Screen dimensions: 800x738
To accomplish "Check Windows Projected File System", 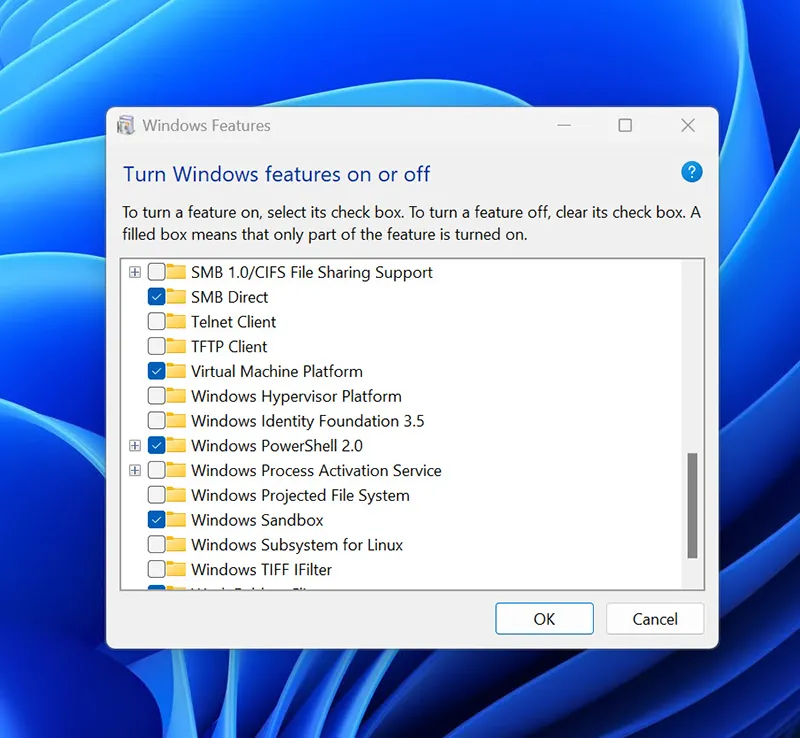I will [x=156, y=495].
